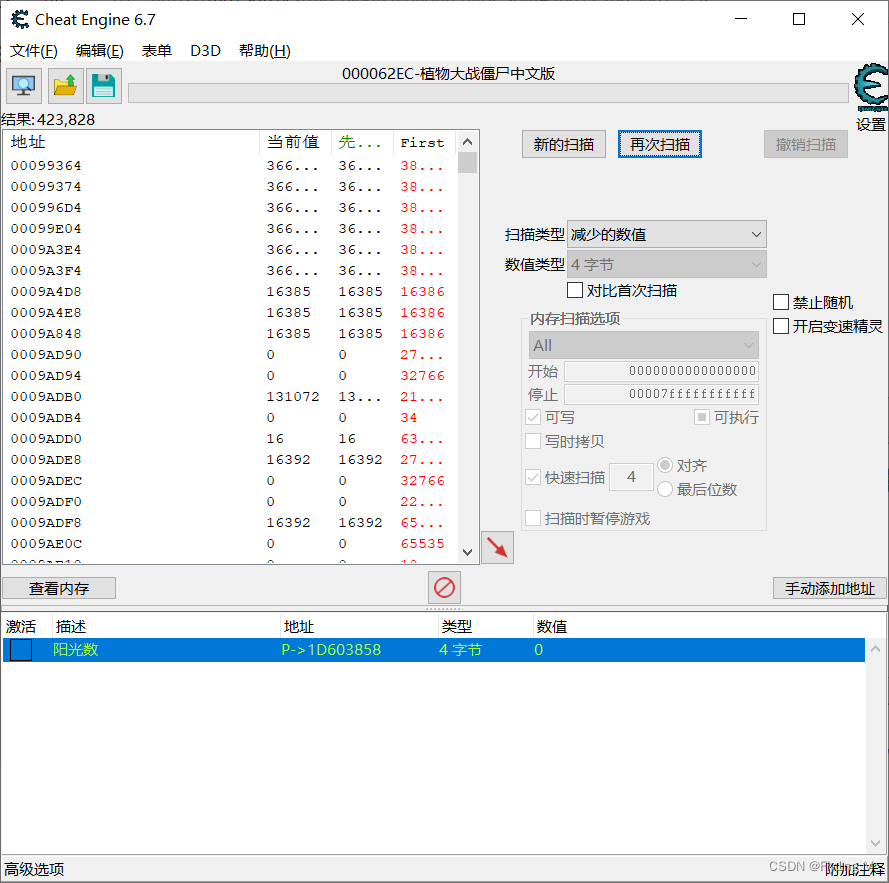Click the 当前值 column header
Viewport: 889px width, 883px height.
pyautogui.click(x=295, y=142)
